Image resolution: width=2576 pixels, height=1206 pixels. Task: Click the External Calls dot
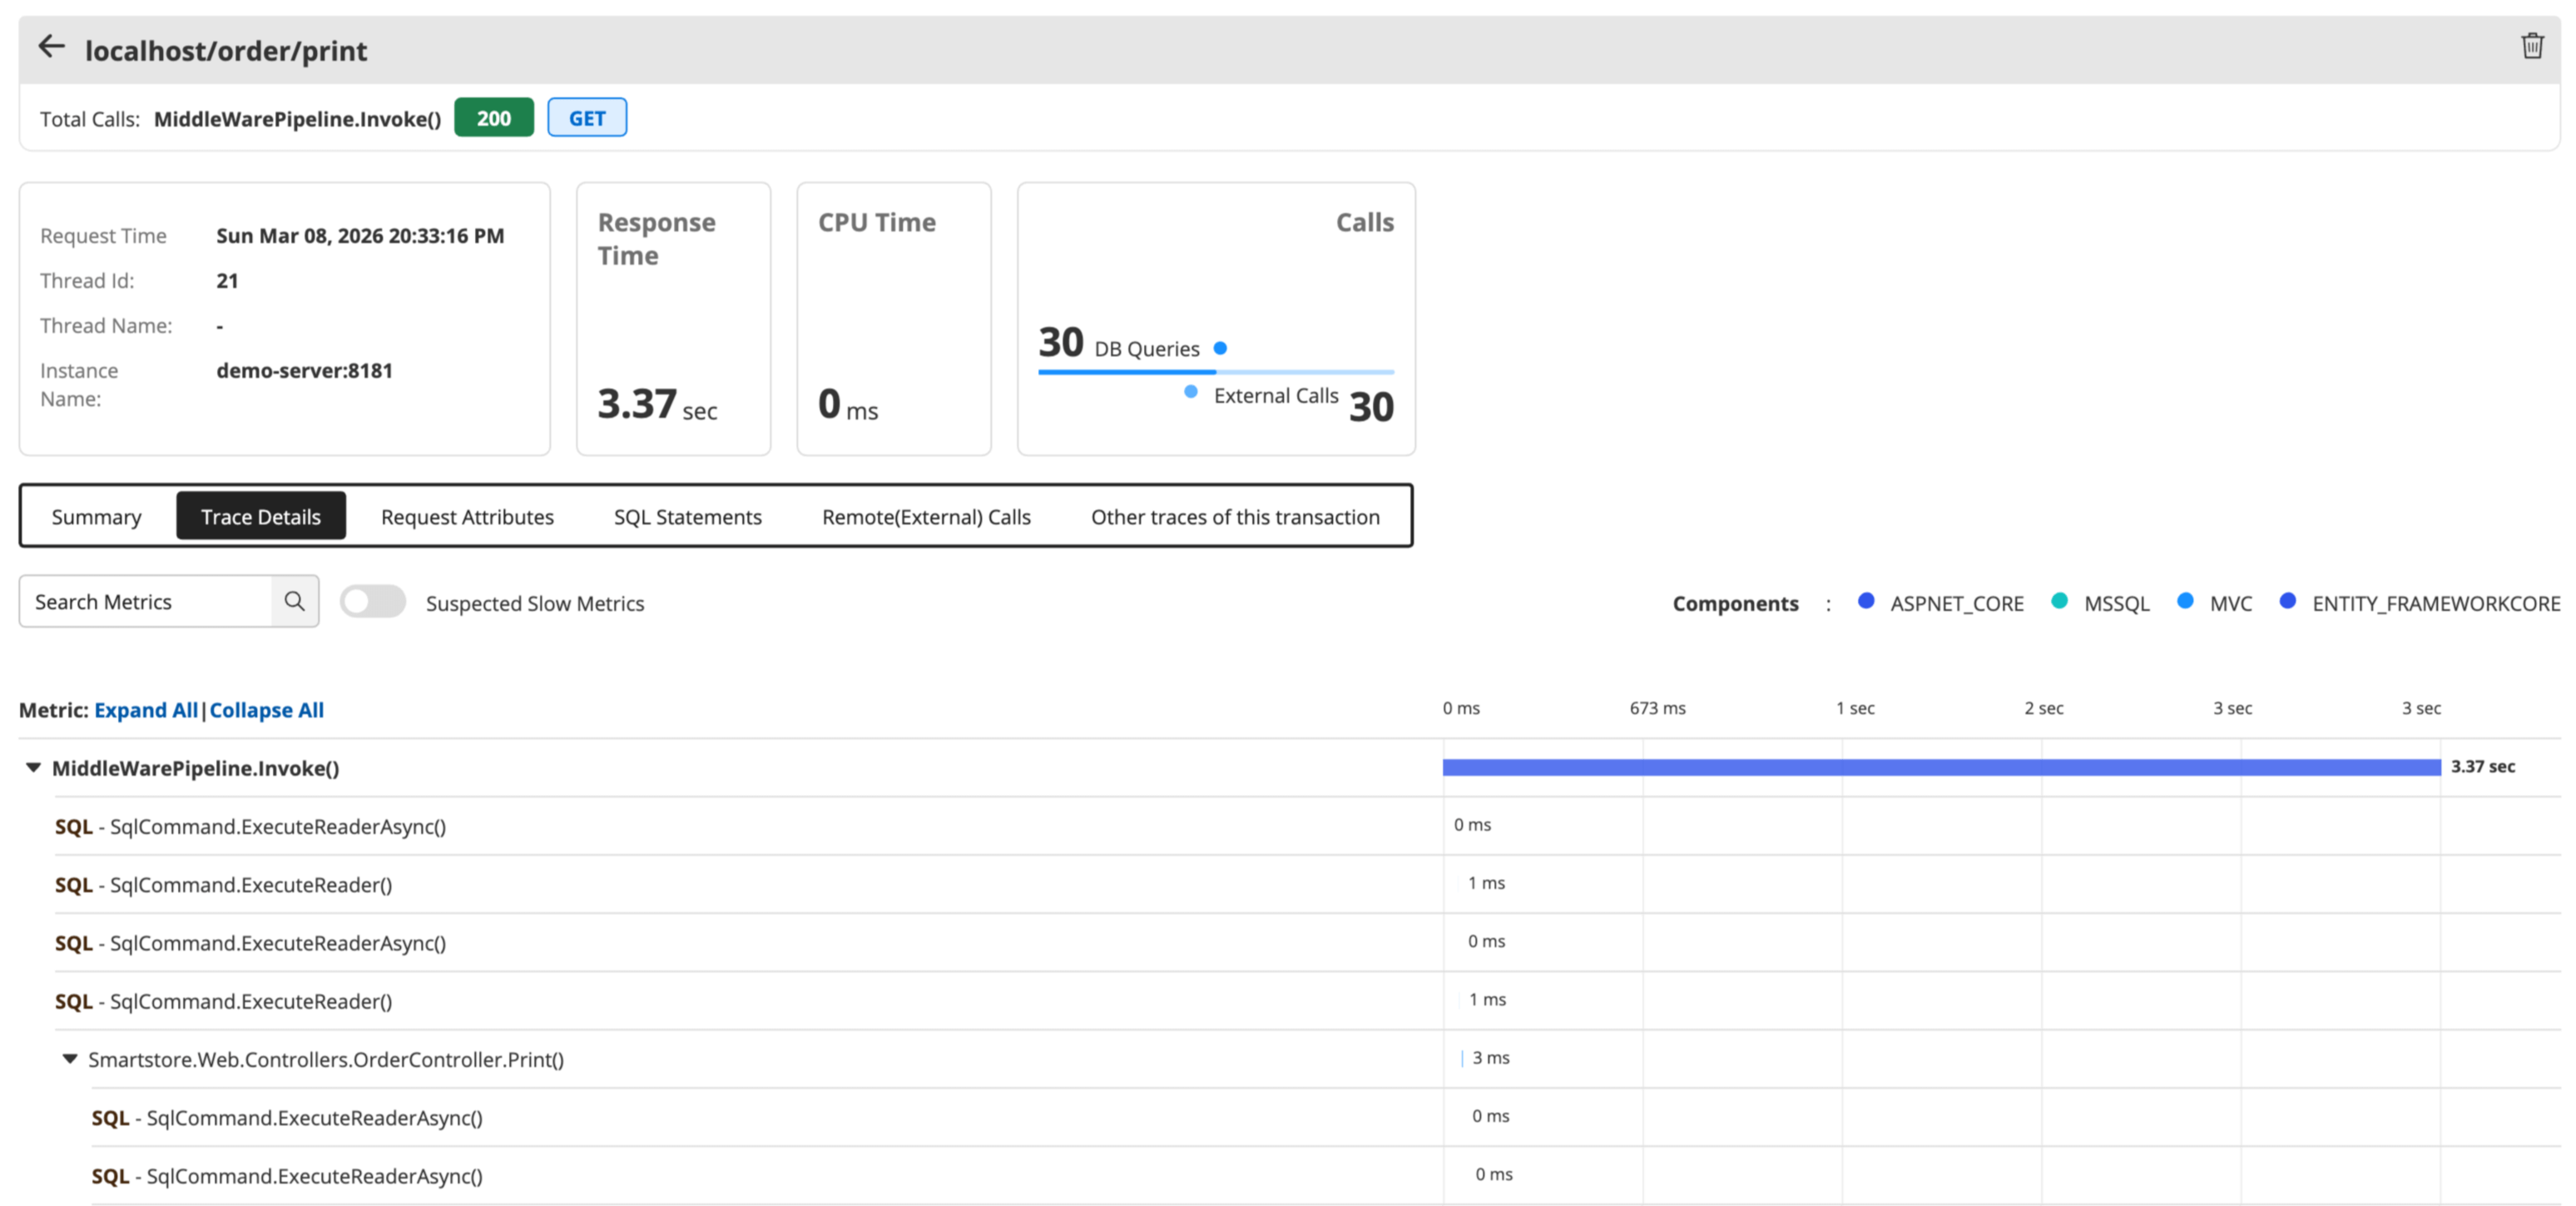click(x=1190, y=392)
